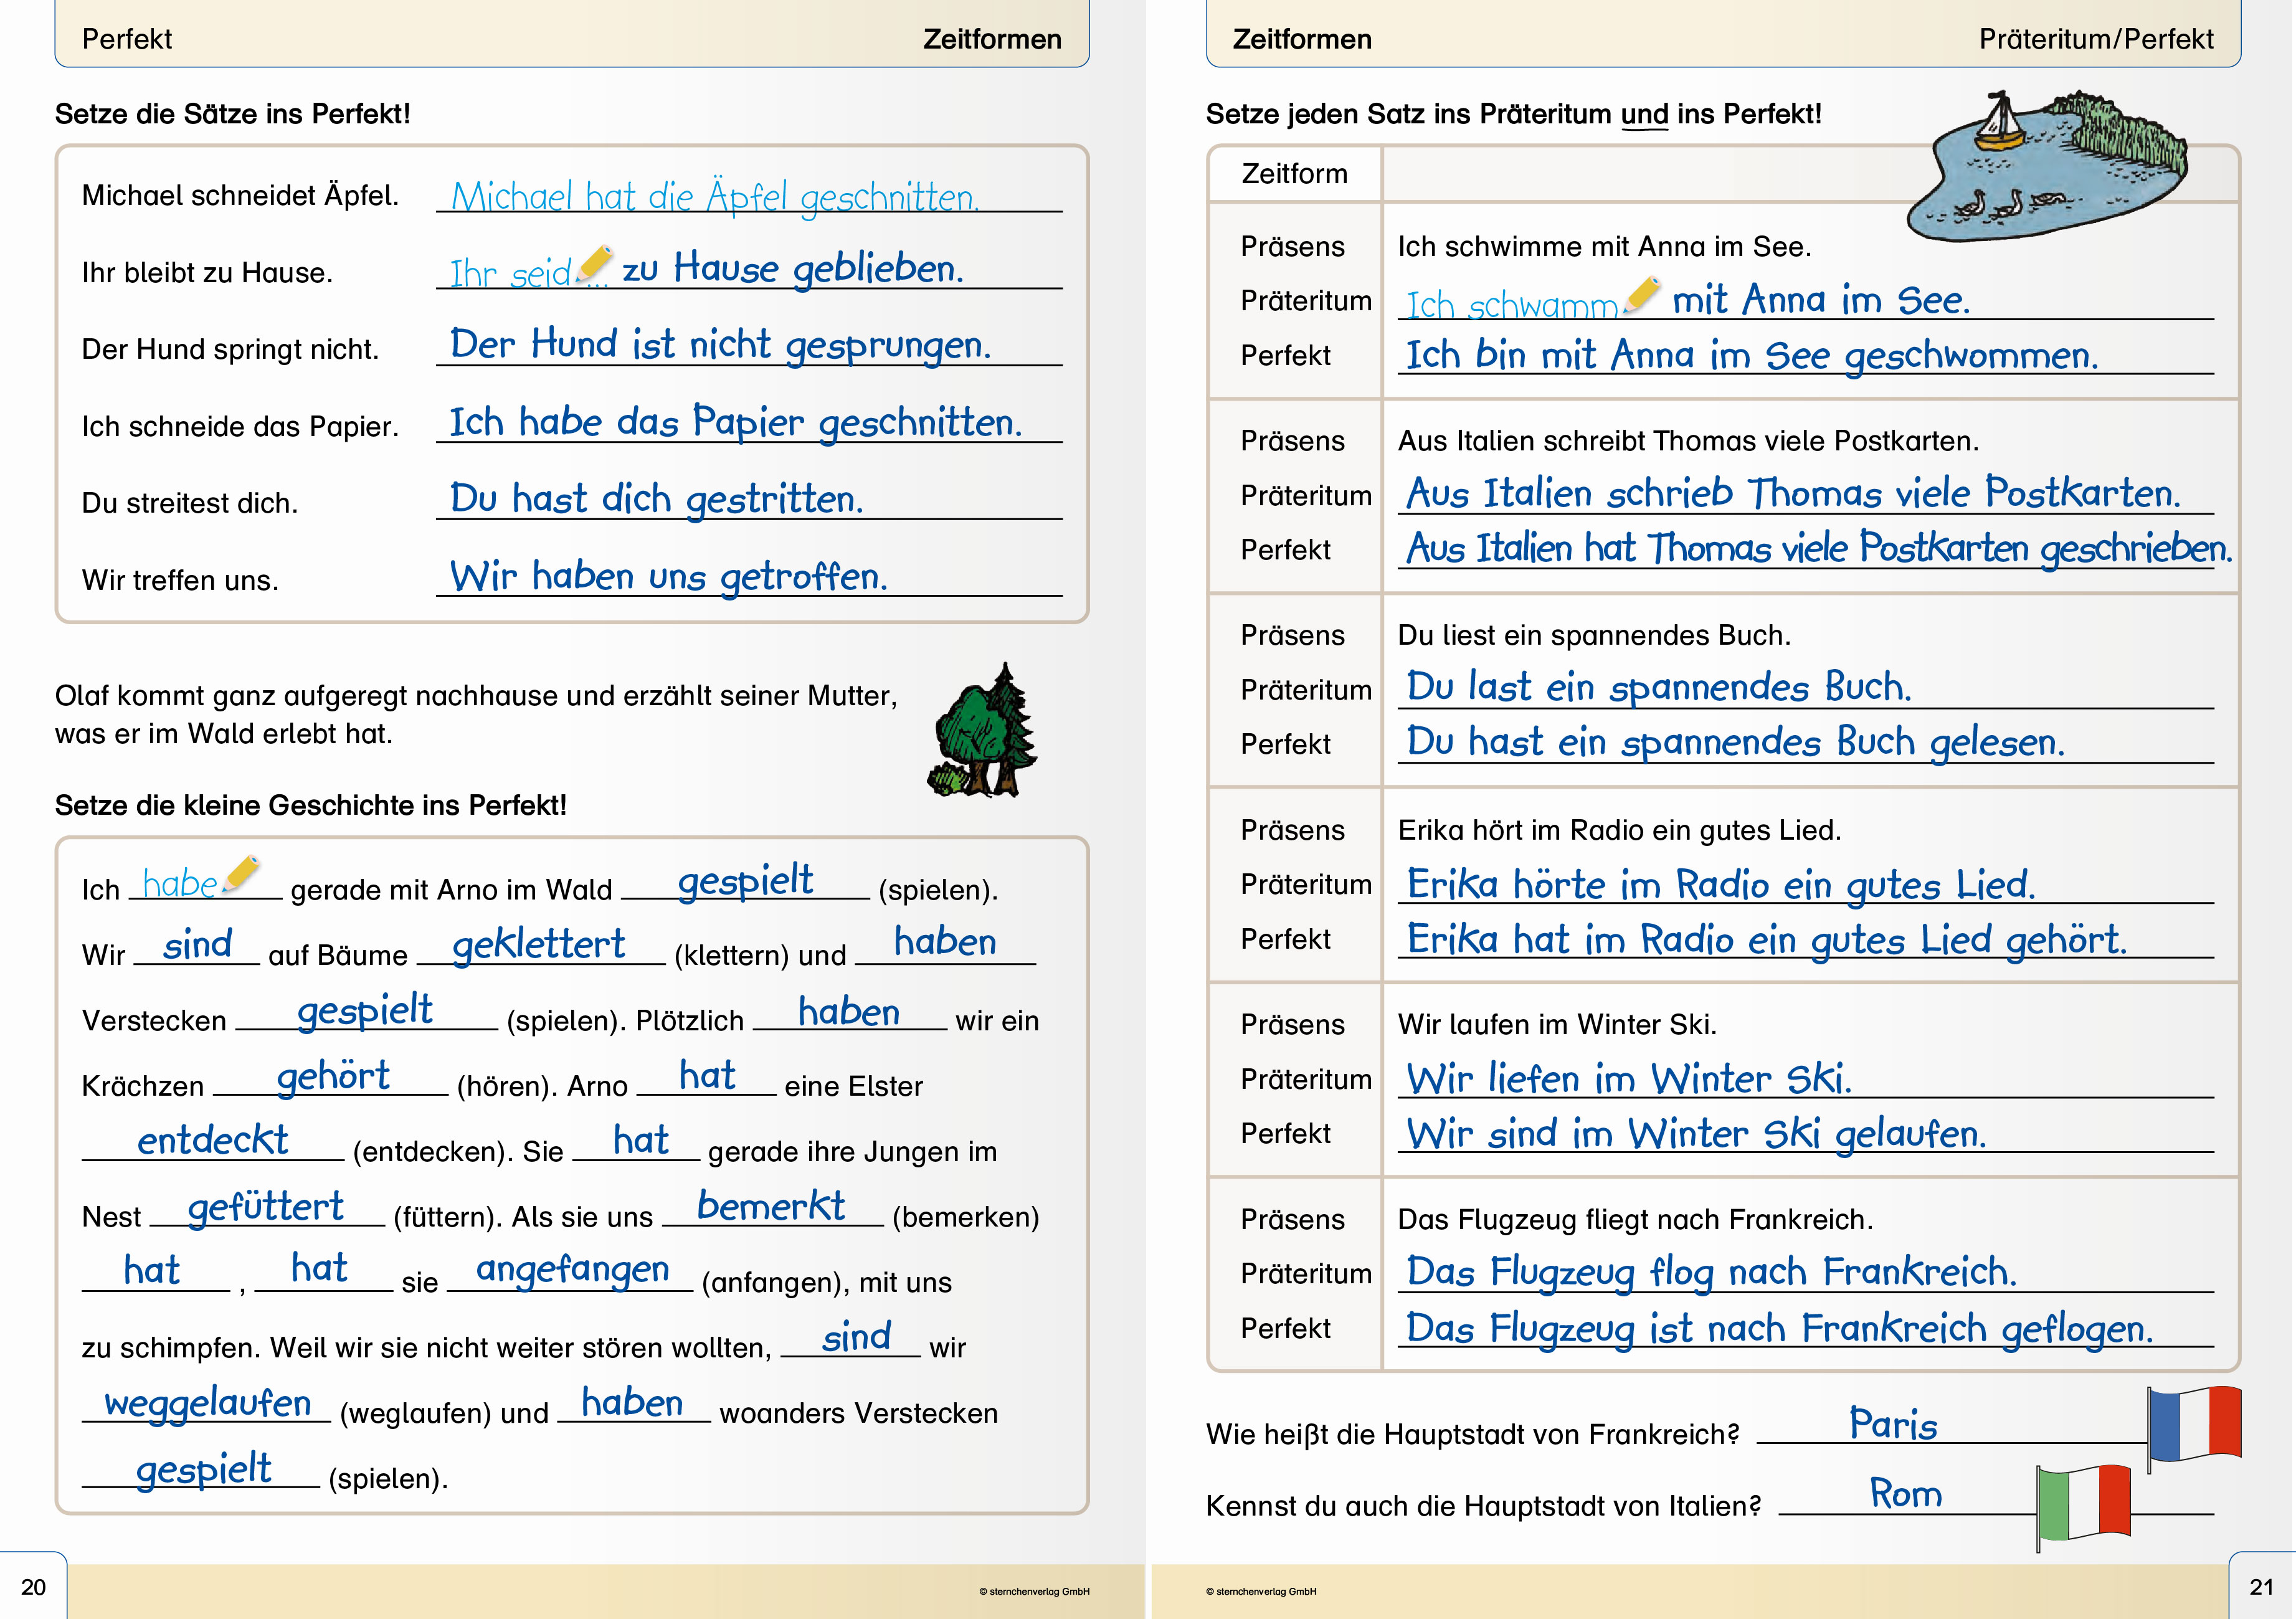
Task: Click the 'Michael hat die Äpfel geschnitten' answer line
Action: [x=714, y=196]
